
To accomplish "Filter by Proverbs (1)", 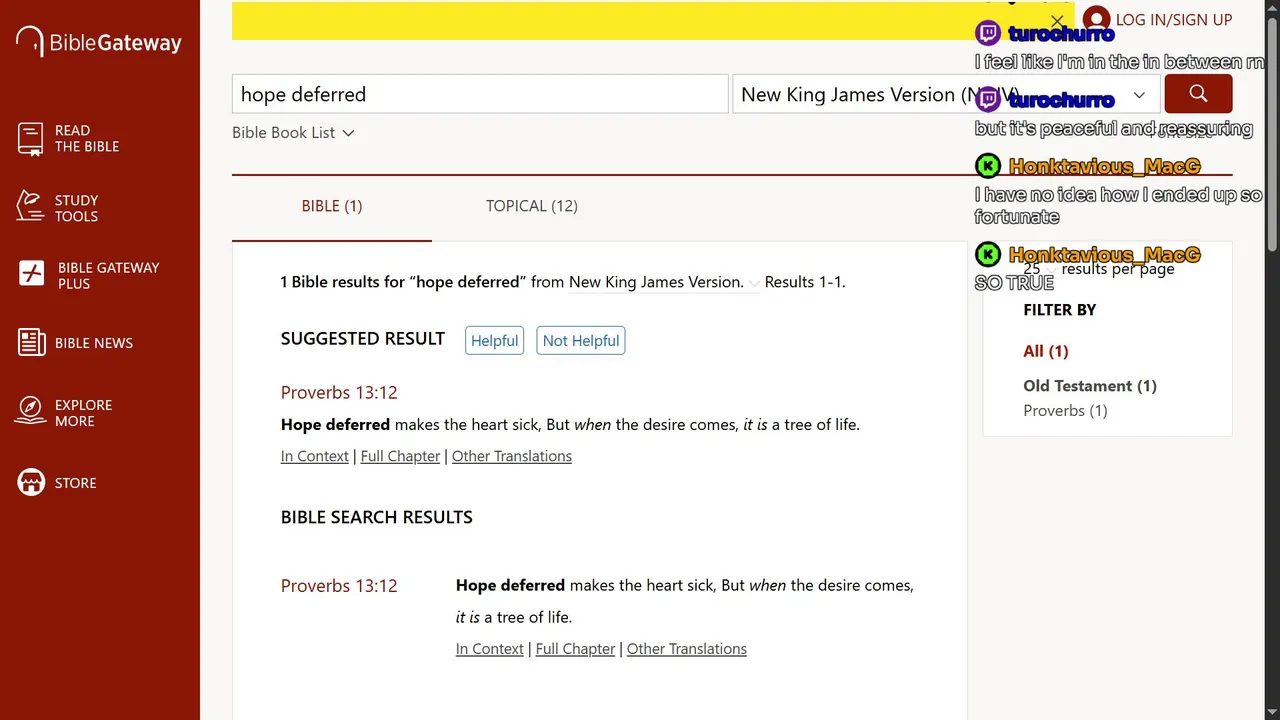I will pyautogui.click(x=1065, y=411).
